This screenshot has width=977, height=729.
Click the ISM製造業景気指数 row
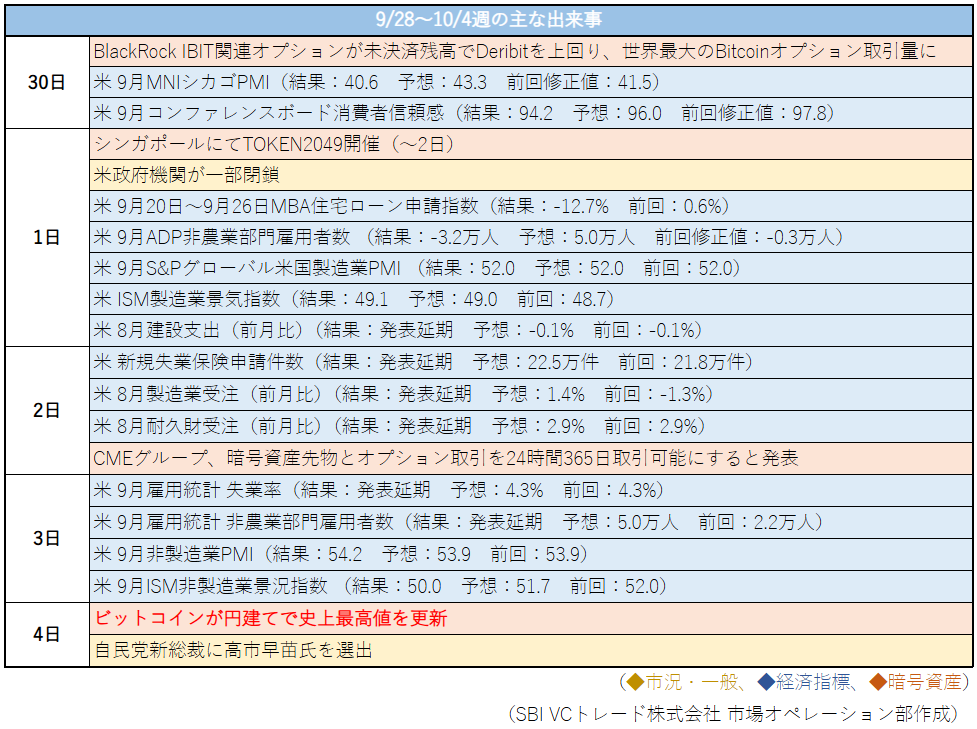tap(531, 300)
